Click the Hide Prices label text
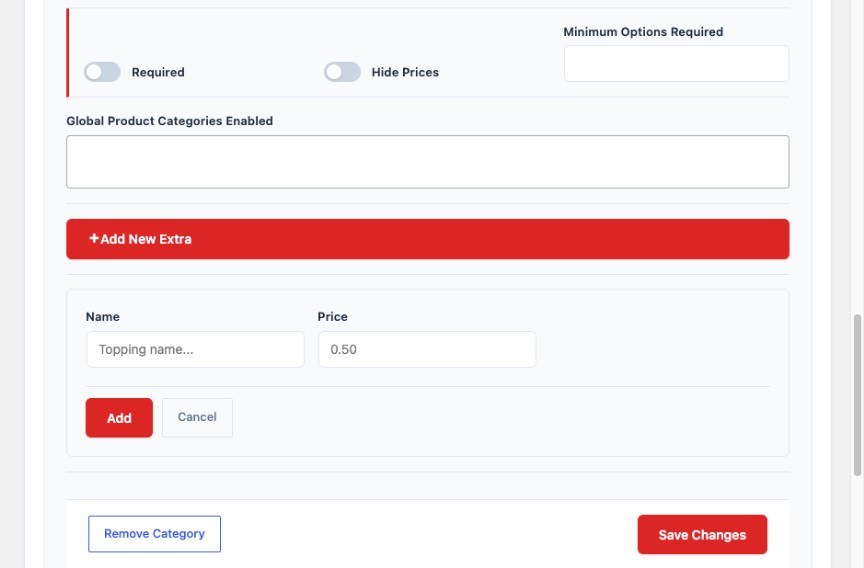 405,72
